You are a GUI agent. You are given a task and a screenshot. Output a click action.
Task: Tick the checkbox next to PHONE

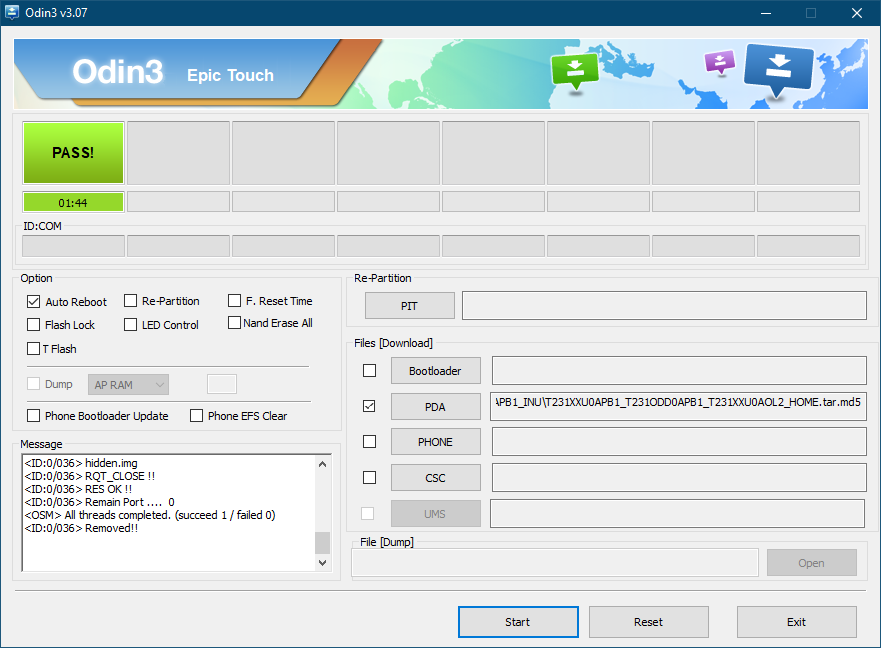tap(369, 442)
